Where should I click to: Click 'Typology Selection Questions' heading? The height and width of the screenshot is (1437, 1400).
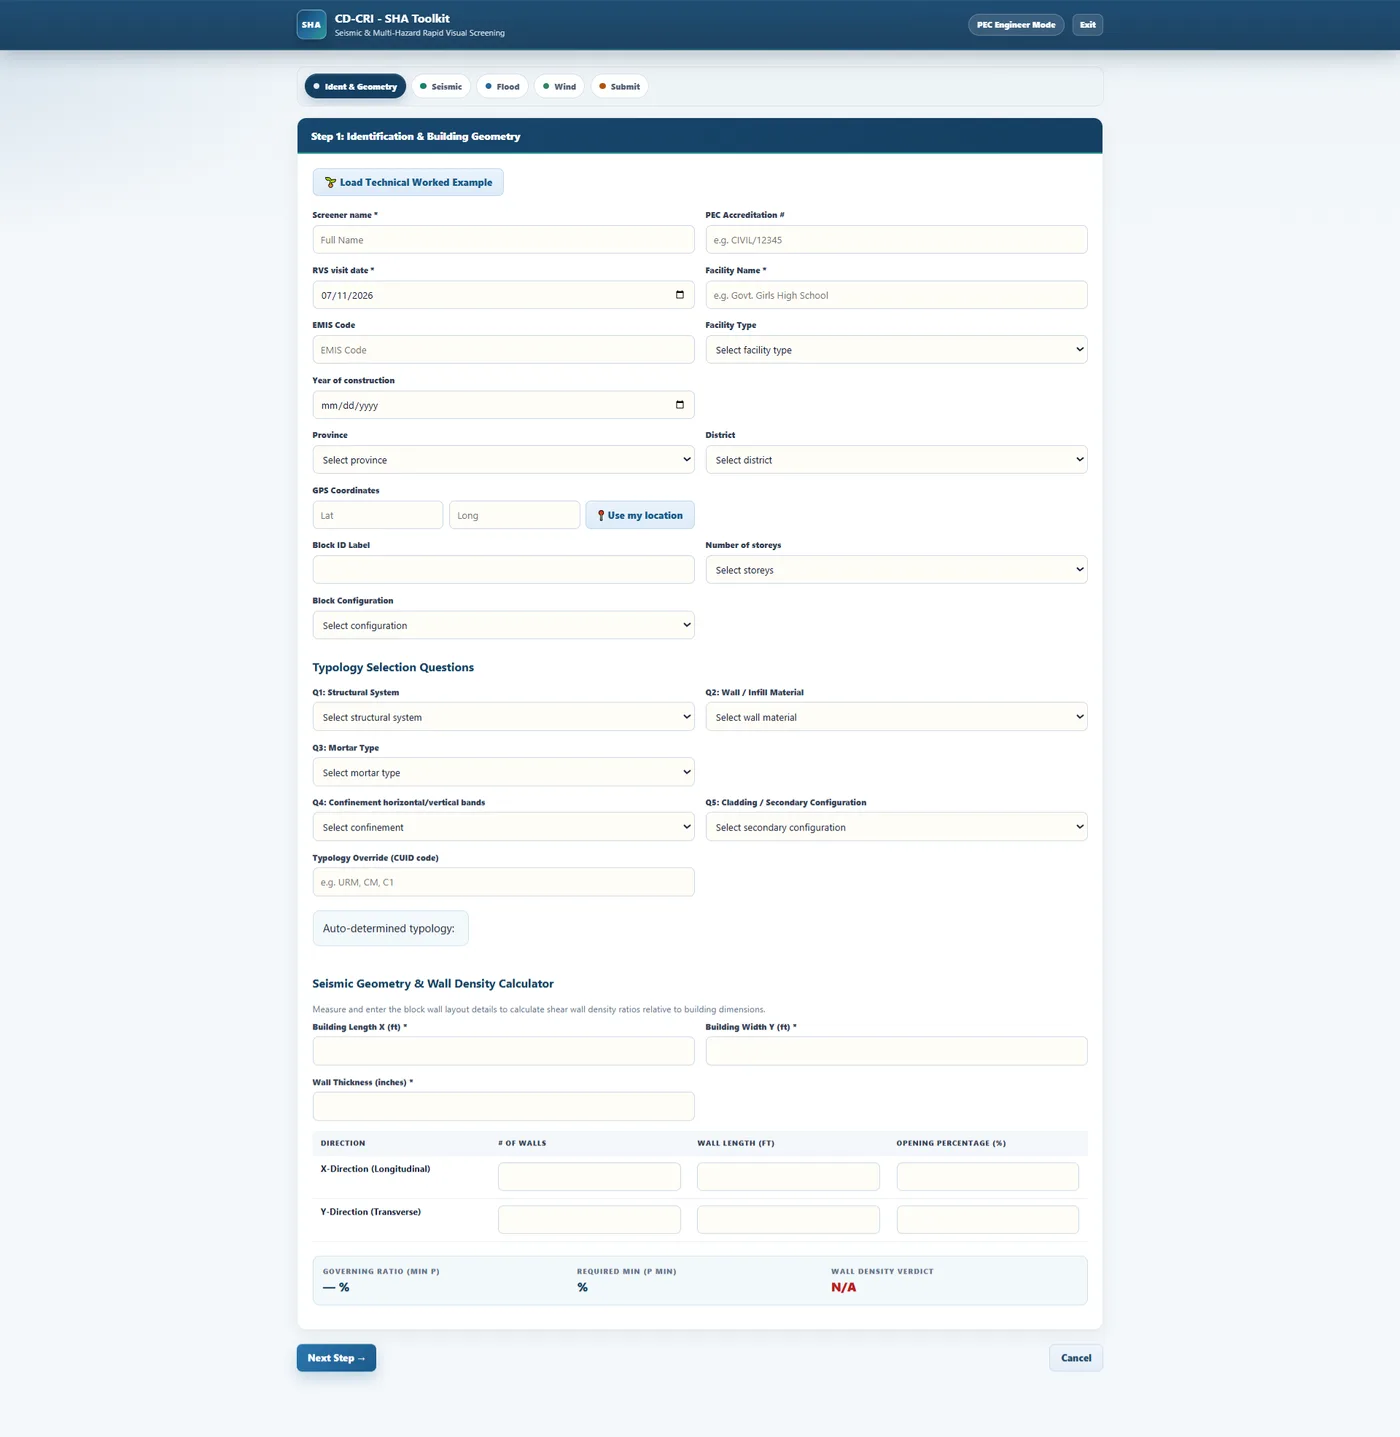pos(393,667)
